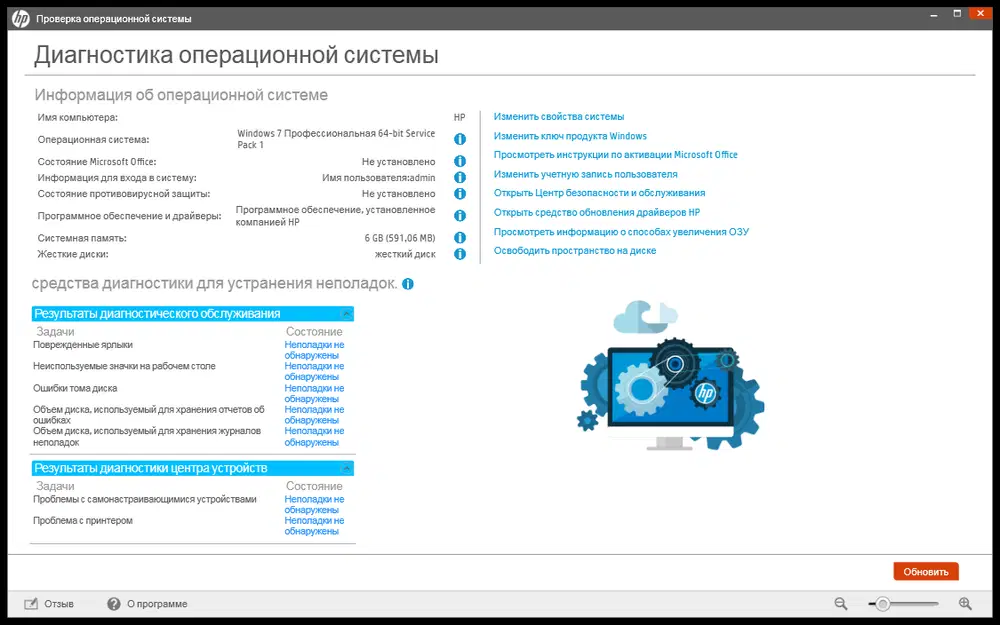Open info icon for Состояние Microsoft Office row
Viewport: 1000px width, 625px height.
point(460,161)
